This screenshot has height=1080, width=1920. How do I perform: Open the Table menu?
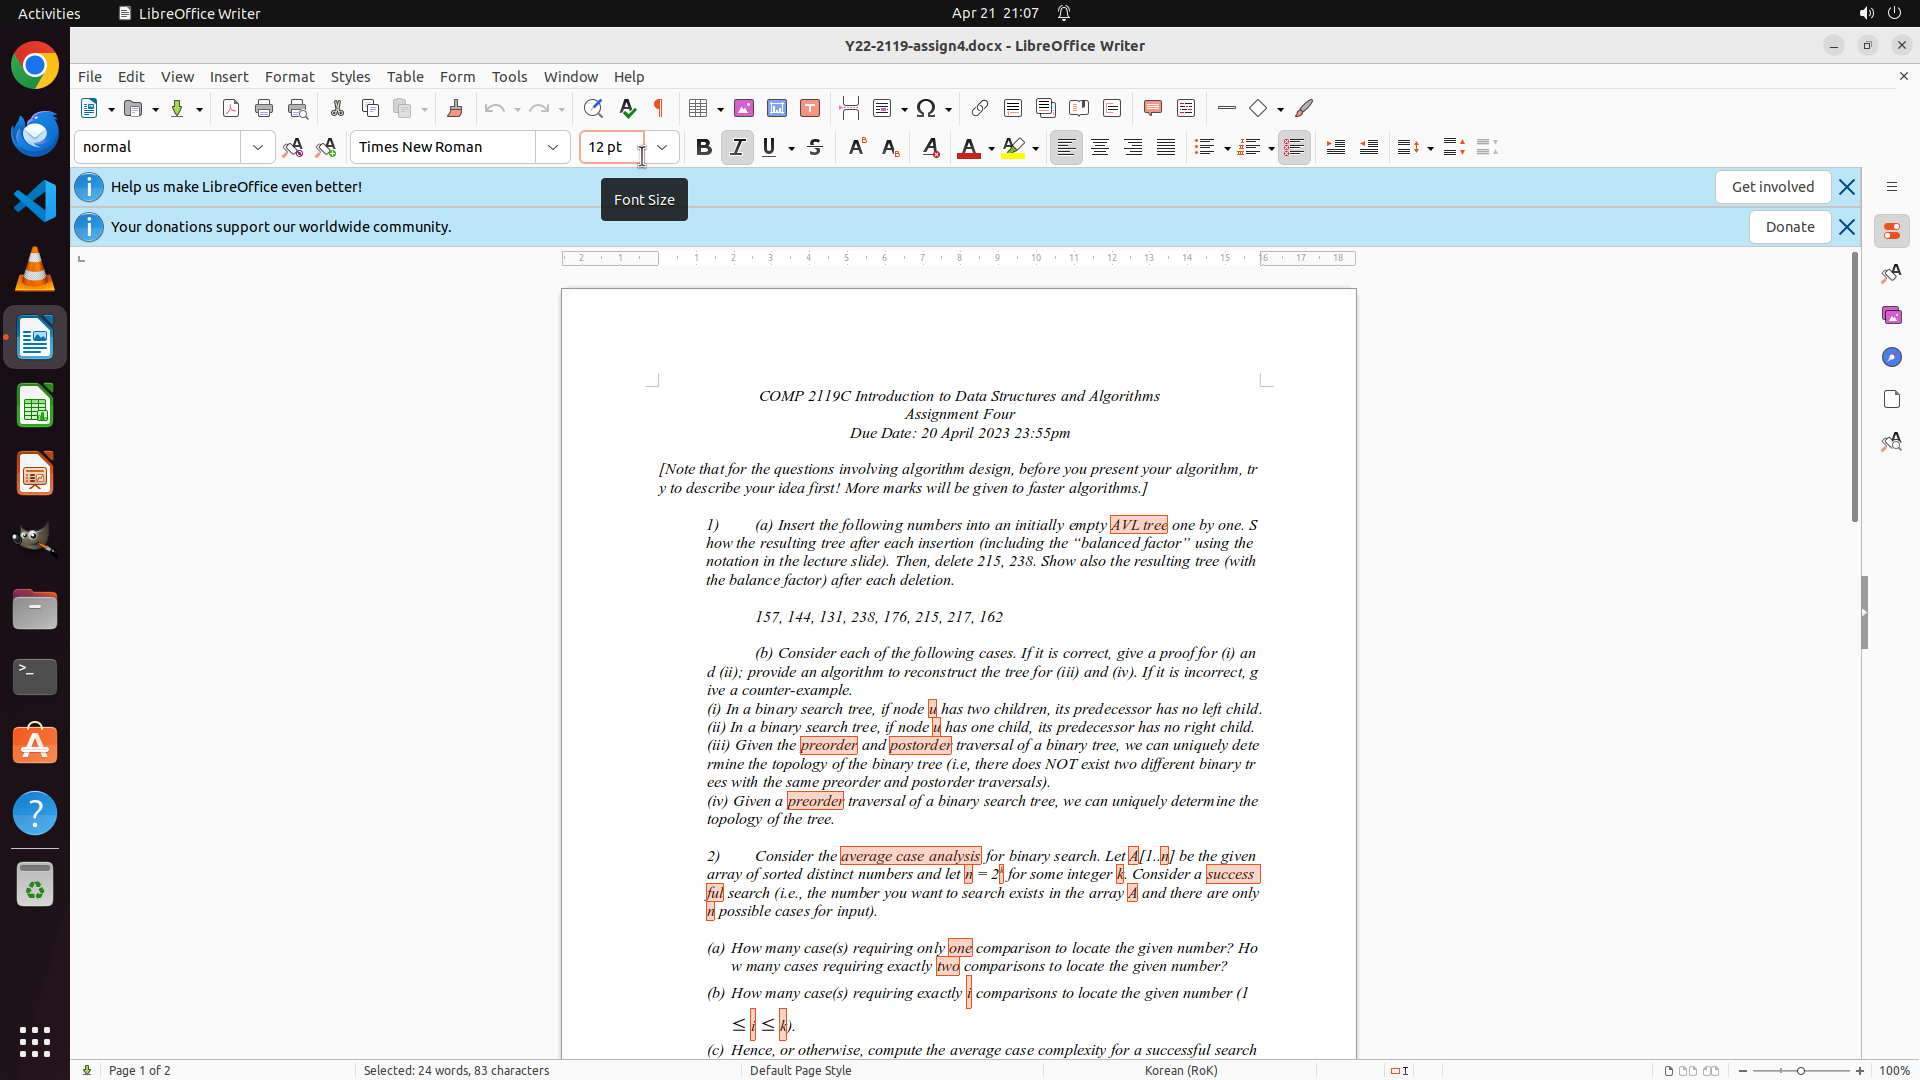pyautogui.click(x=405, y=77)
